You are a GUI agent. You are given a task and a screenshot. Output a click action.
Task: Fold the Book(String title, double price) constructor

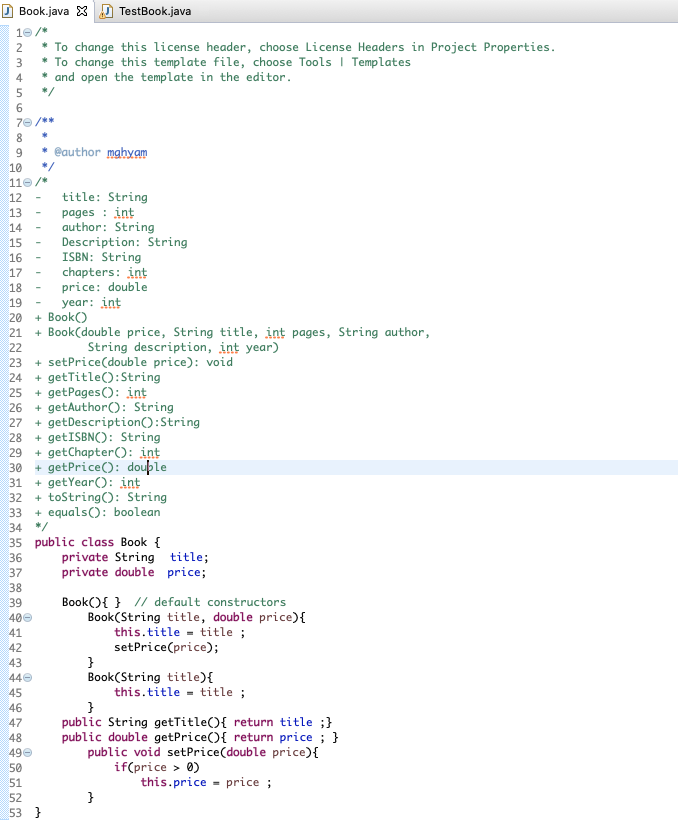point(28,617)
